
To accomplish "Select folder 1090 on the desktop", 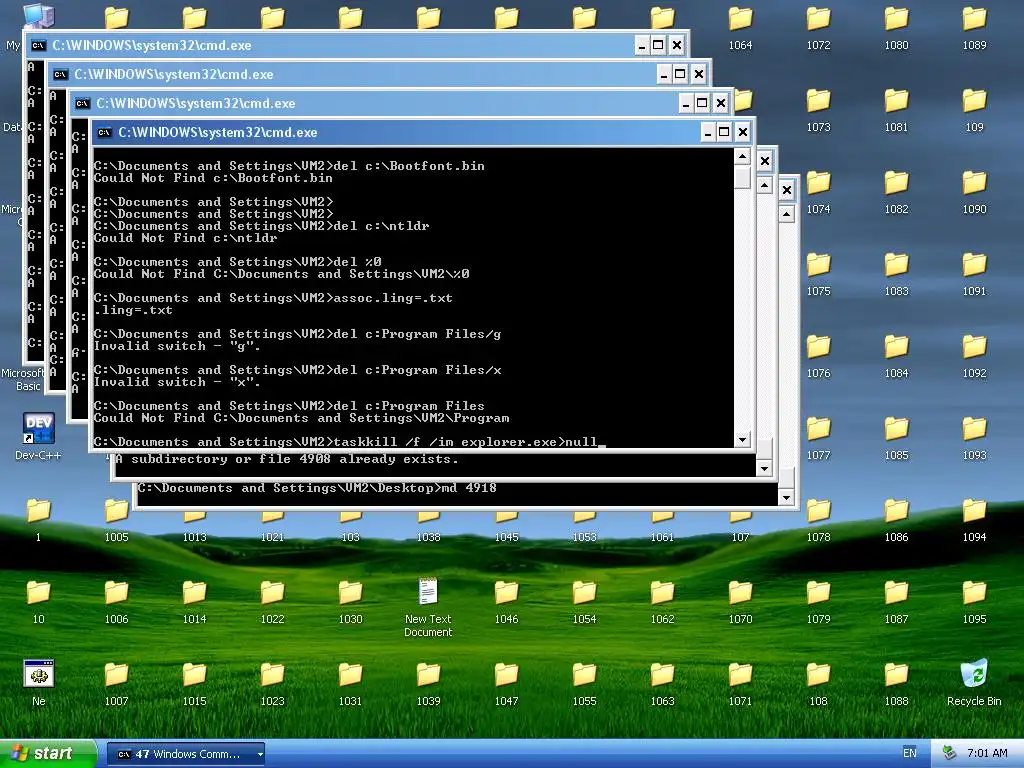I will pyautogui.click(x=974, y=191).
